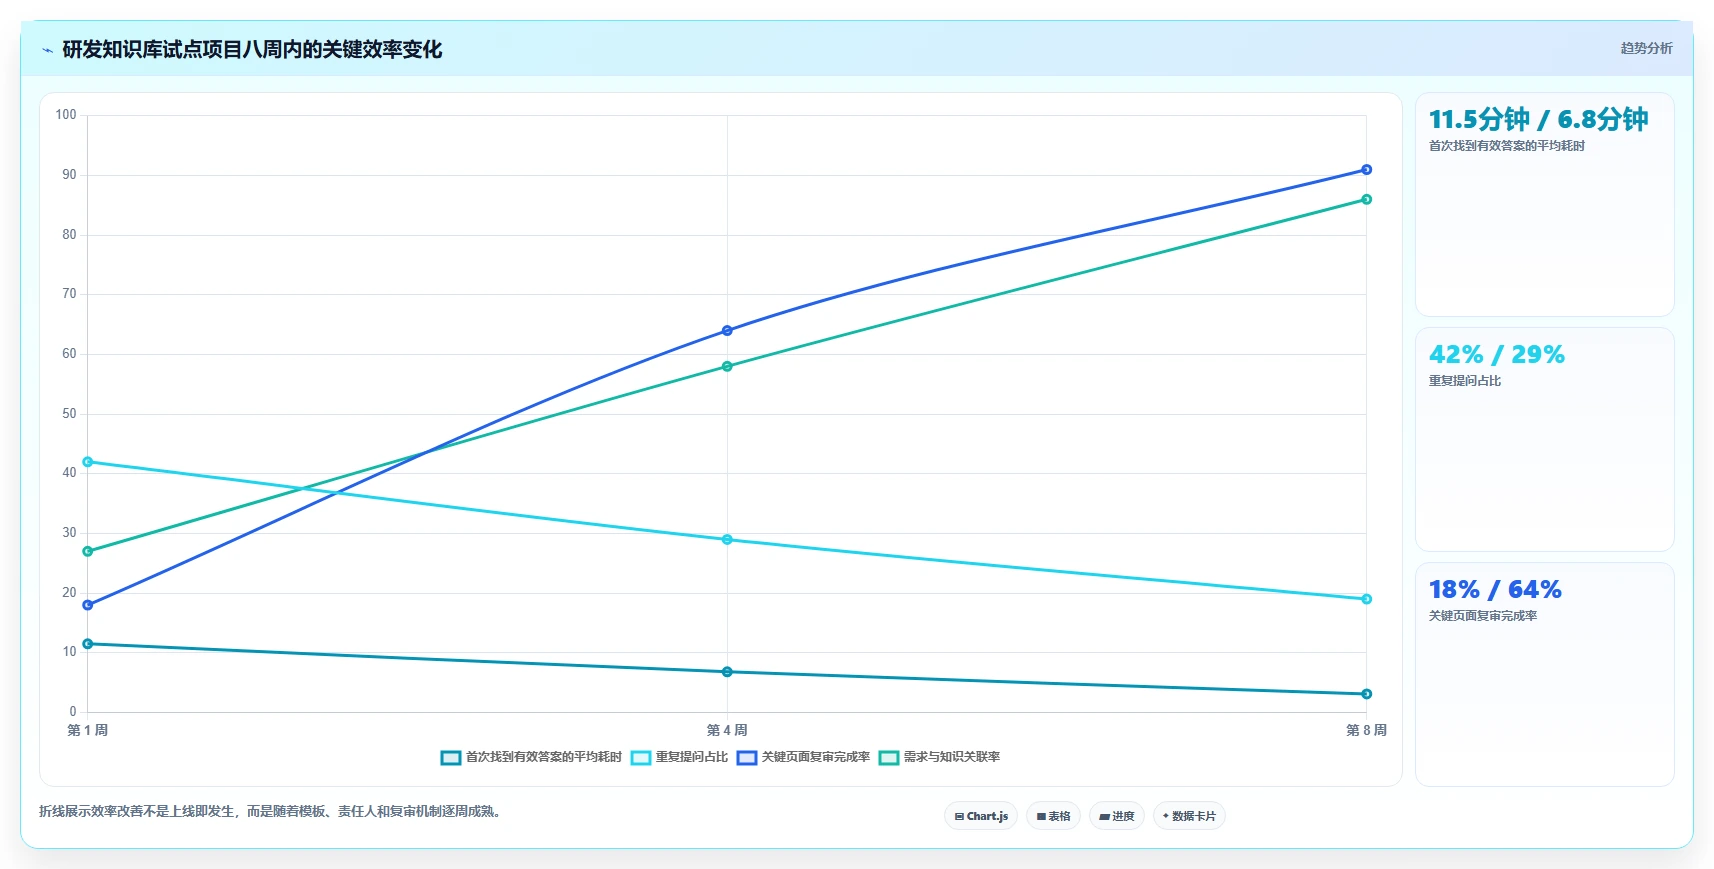Screen dimensions: 1714x869
Task: Click the 重复提问占比 point at 第 1 周
Action: click(x=88, y=462)
